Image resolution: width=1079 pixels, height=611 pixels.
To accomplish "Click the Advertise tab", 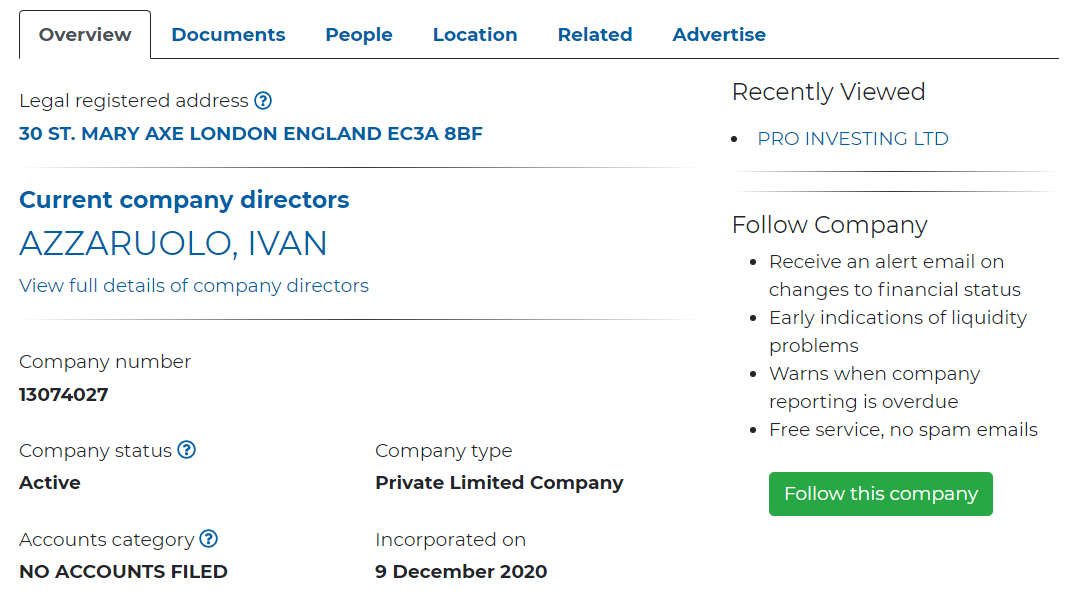I will coord(719,35).
